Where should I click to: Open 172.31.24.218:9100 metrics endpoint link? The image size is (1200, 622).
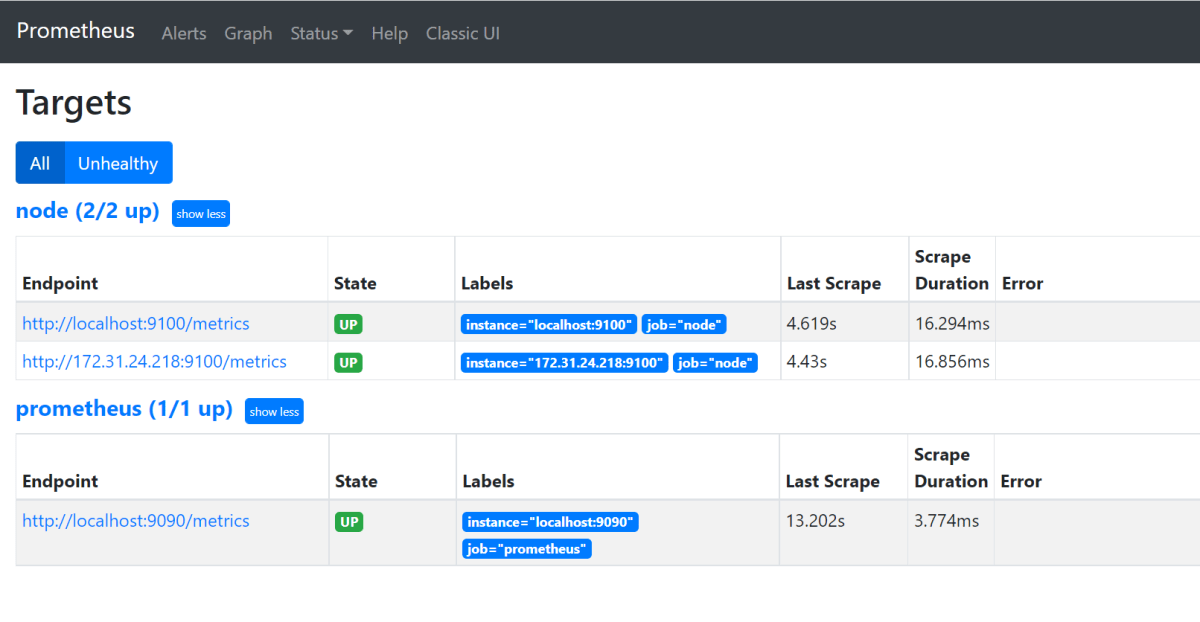(x=154, y=362)
